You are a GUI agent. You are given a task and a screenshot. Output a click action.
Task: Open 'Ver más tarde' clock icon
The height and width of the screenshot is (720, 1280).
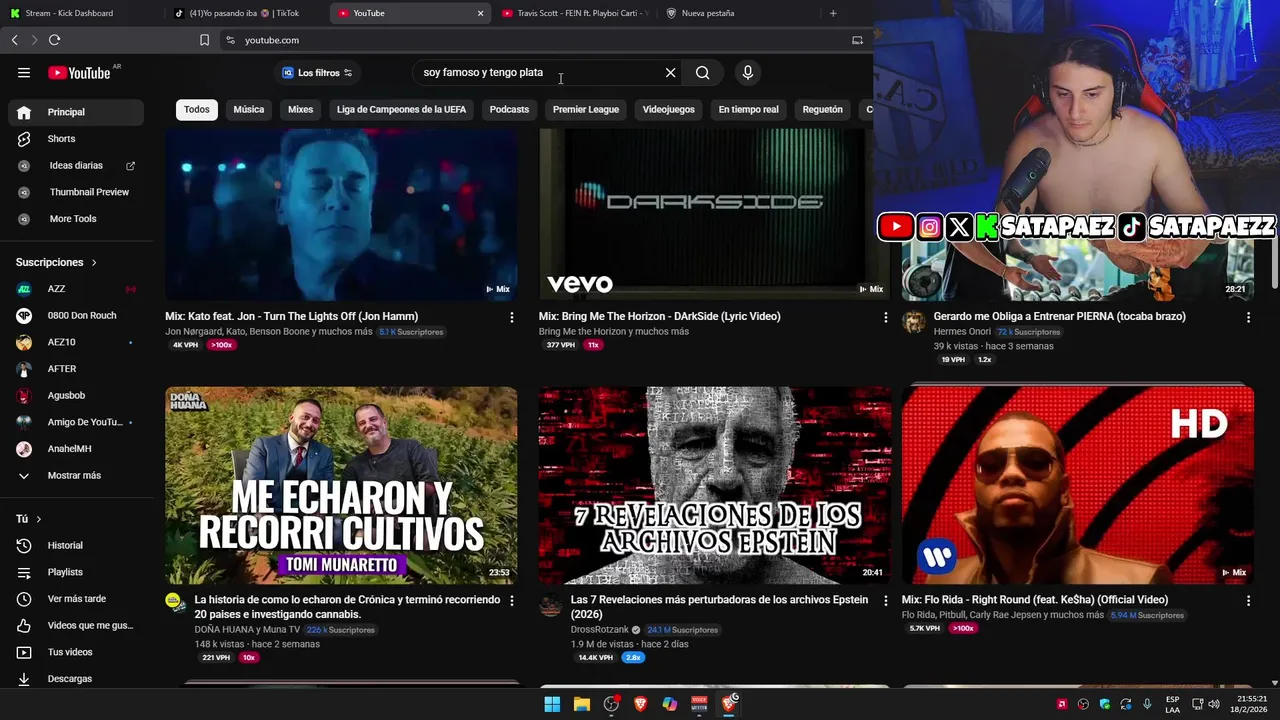pos(24,599)
